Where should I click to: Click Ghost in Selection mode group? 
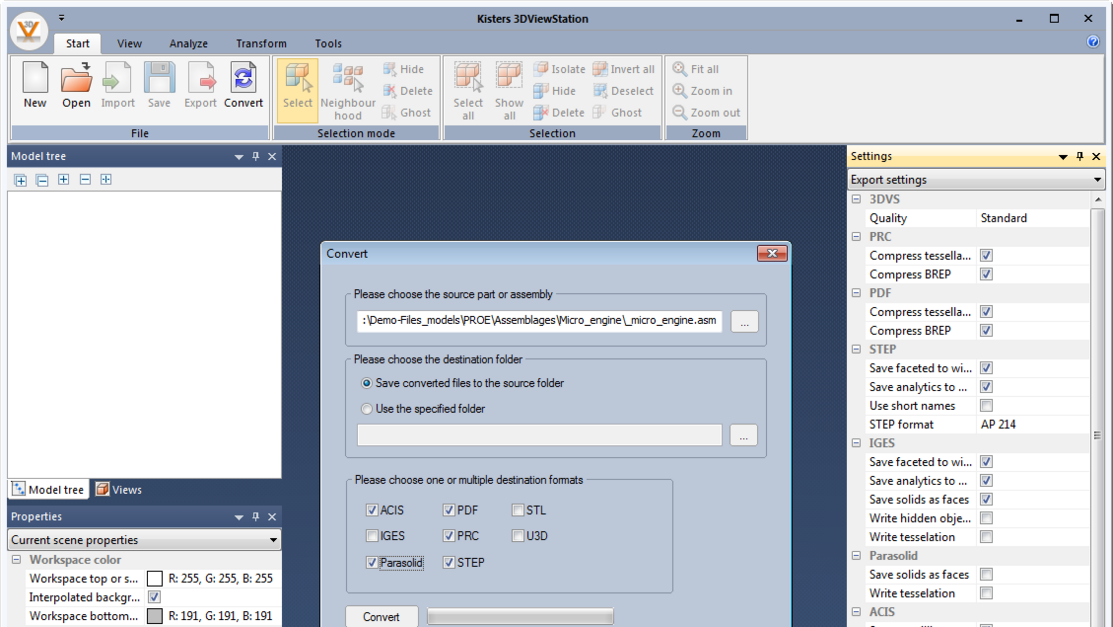(407, 112)
